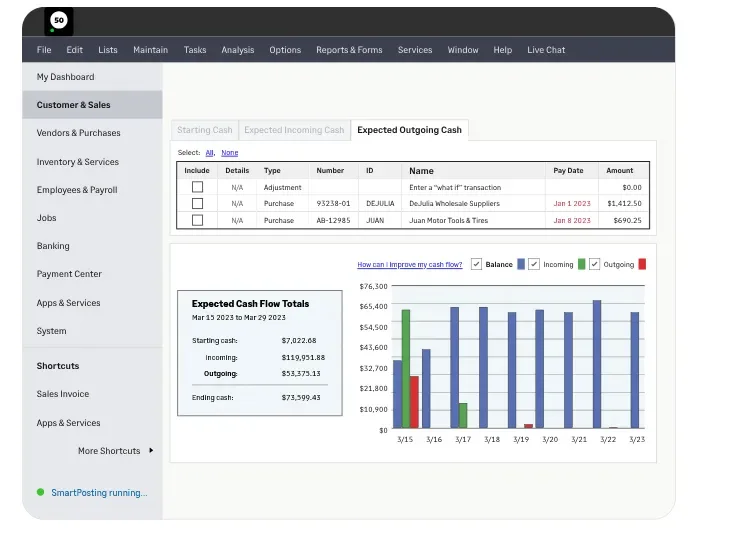
Task: Open the Lists menu
Action: tap(107, 50)
